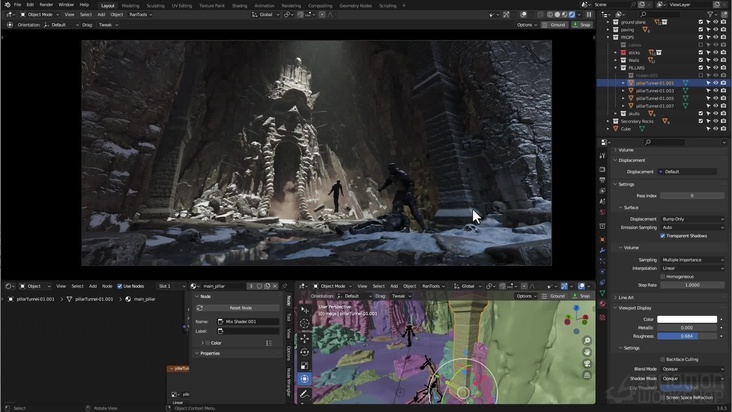Hide the paving collection with eye icon
Viewport: 732px width, 412px height.
click(716, 30)
